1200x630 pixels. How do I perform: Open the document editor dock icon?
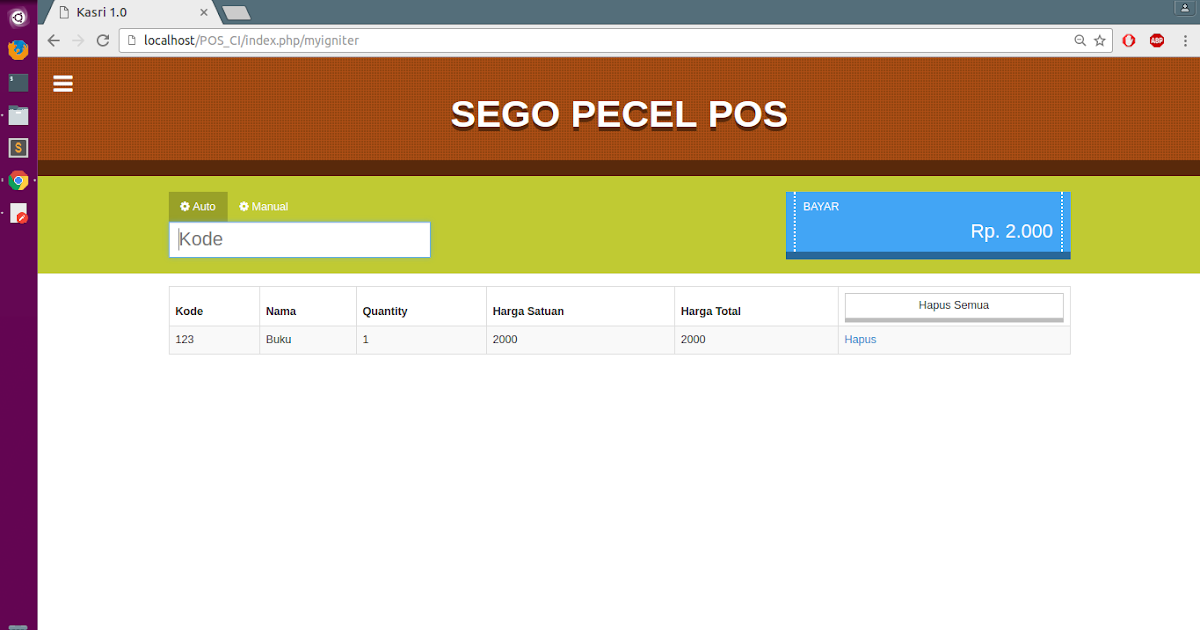pos(18,213)
